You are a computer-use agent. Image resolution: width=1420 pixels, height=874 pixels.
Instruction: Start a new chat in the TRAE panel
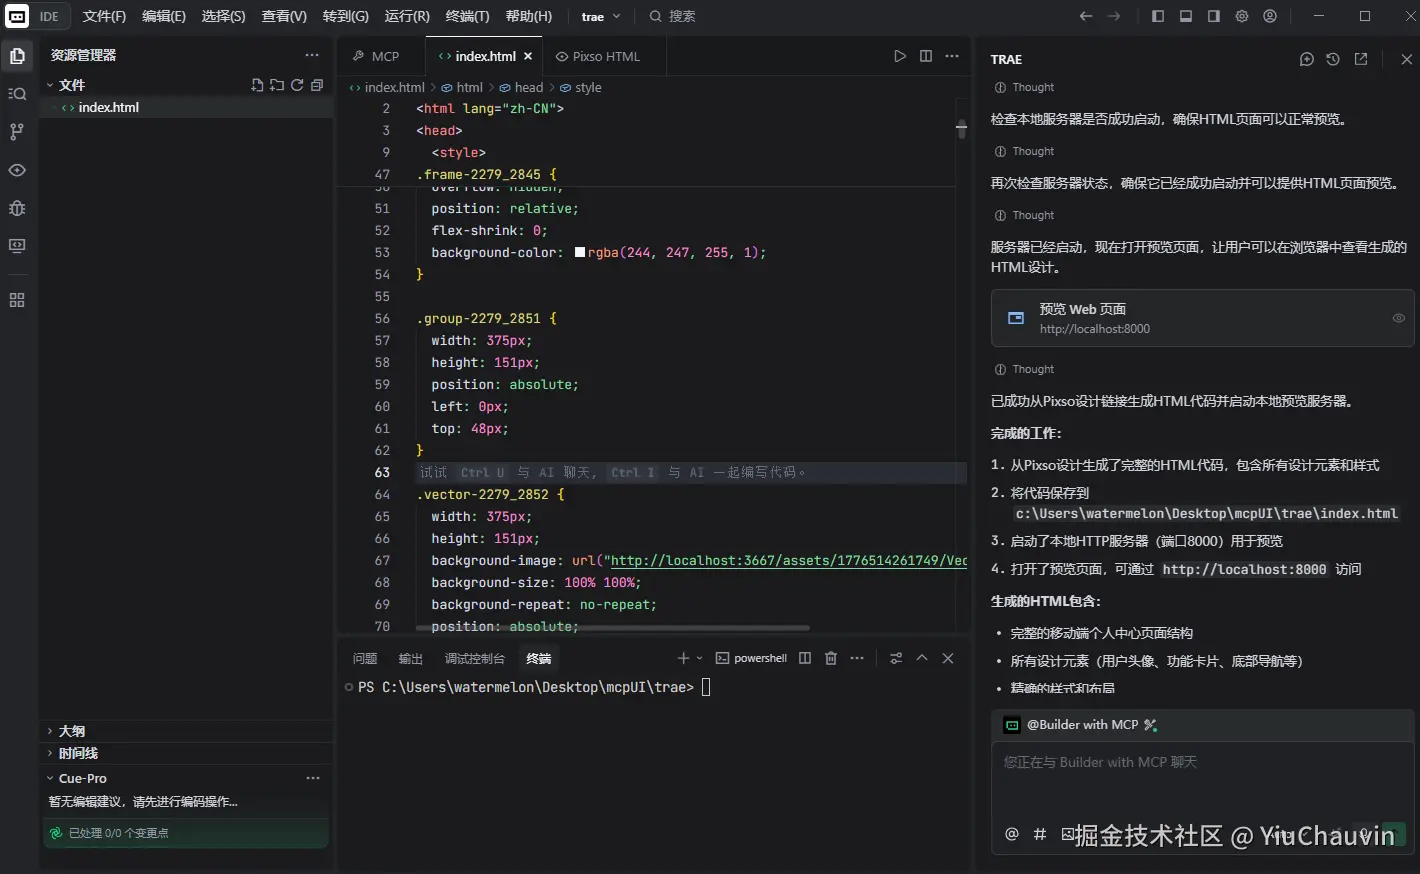tap(1306, 59)
